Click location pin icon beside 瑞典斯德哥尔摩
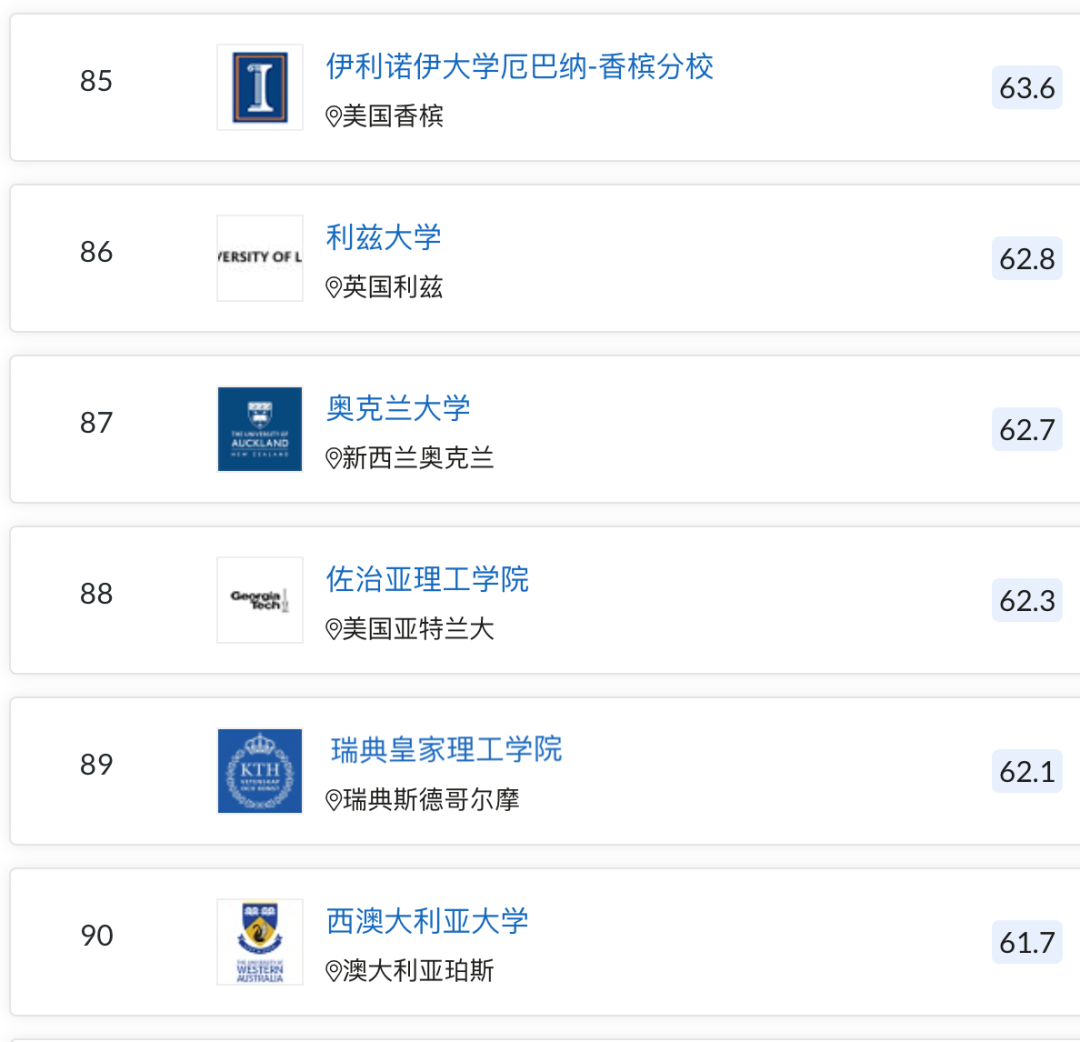Image resolution: width=1080 pixels, height=1042 pixels. point(334,801)
